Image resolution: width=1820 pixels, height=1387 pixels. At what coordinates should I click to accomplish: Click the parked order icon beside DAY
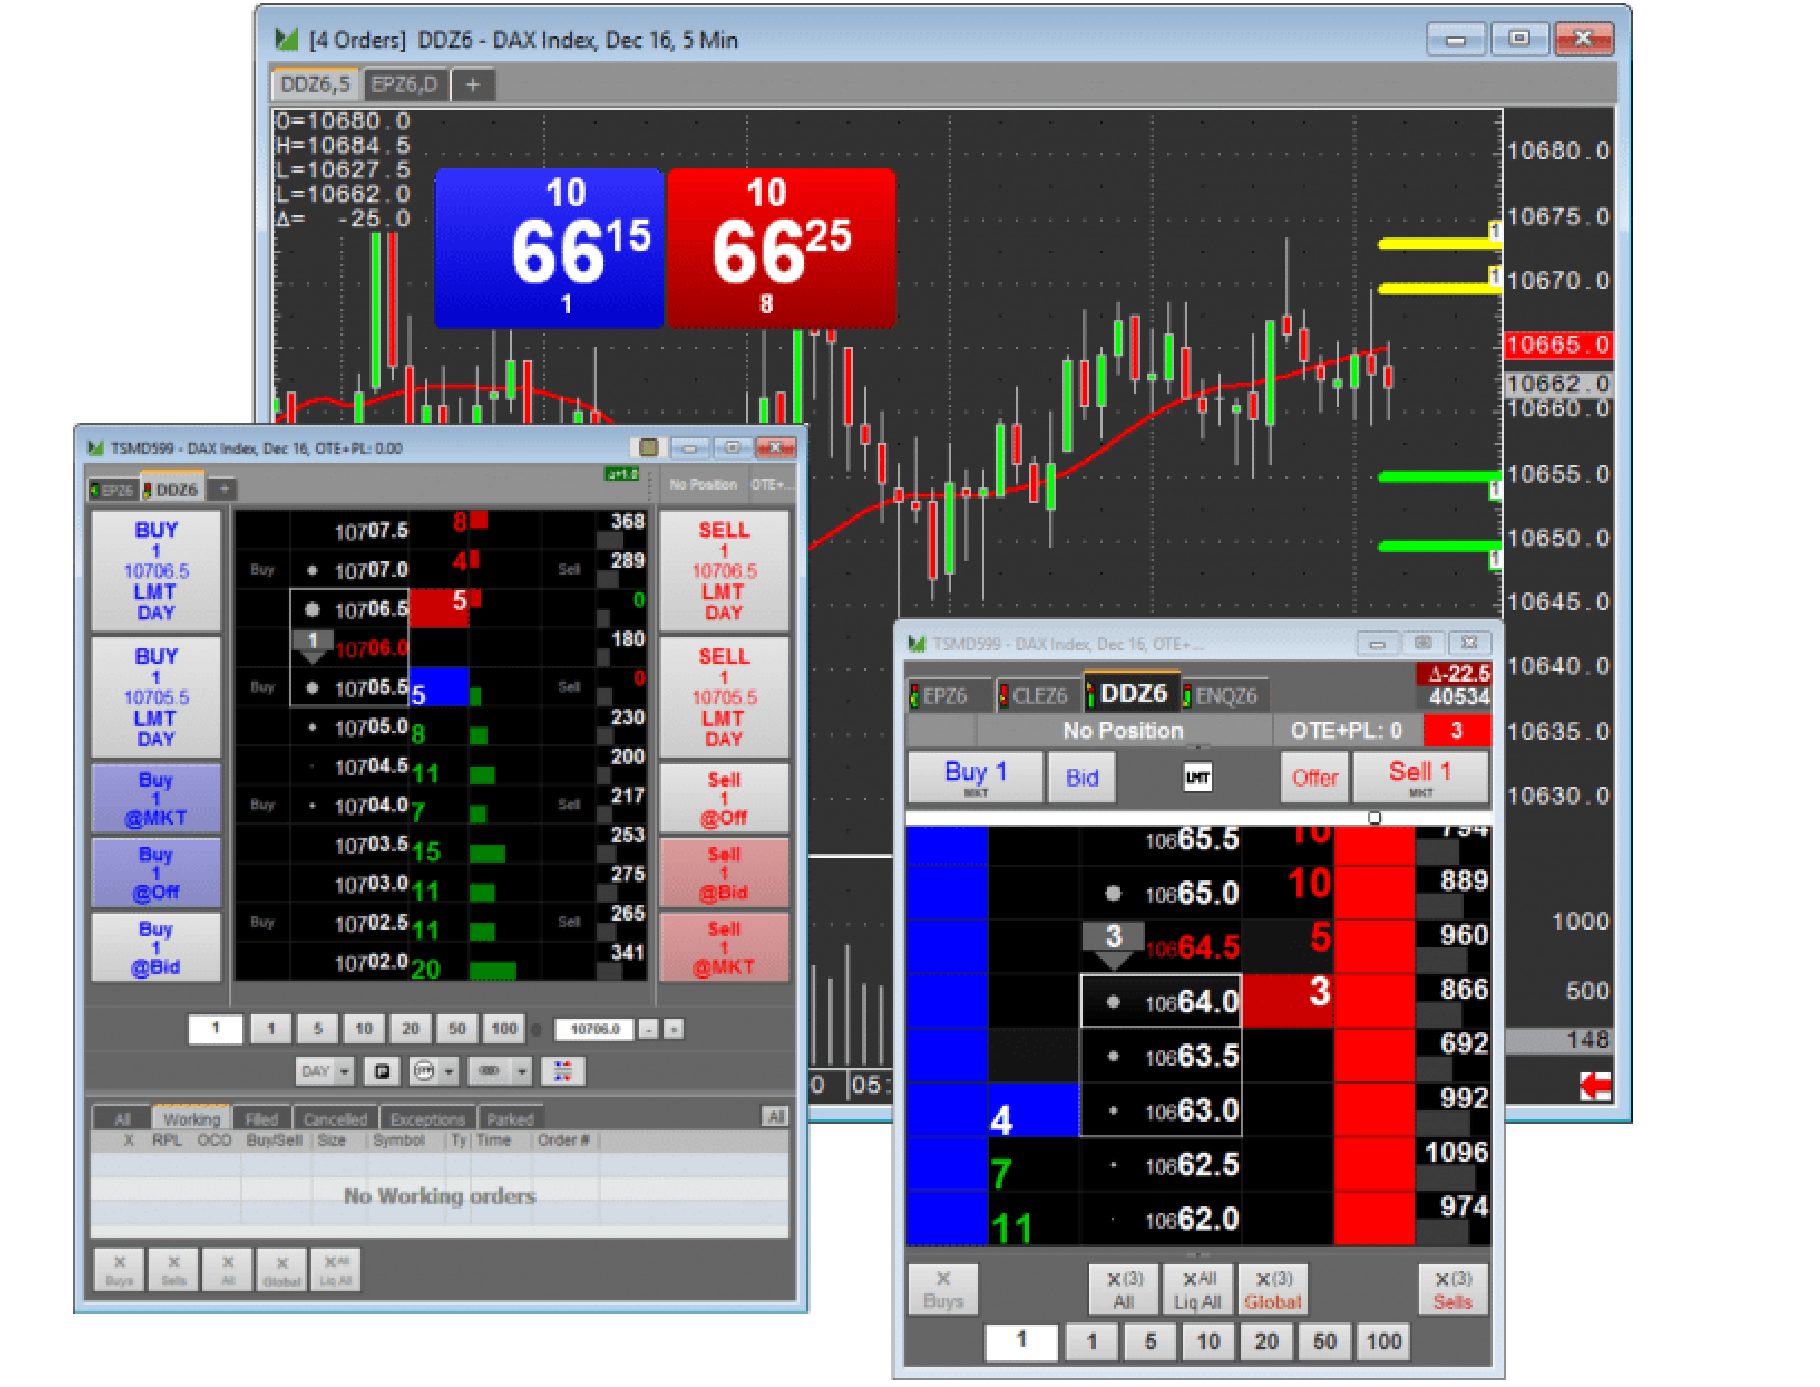click(381, 1071)
